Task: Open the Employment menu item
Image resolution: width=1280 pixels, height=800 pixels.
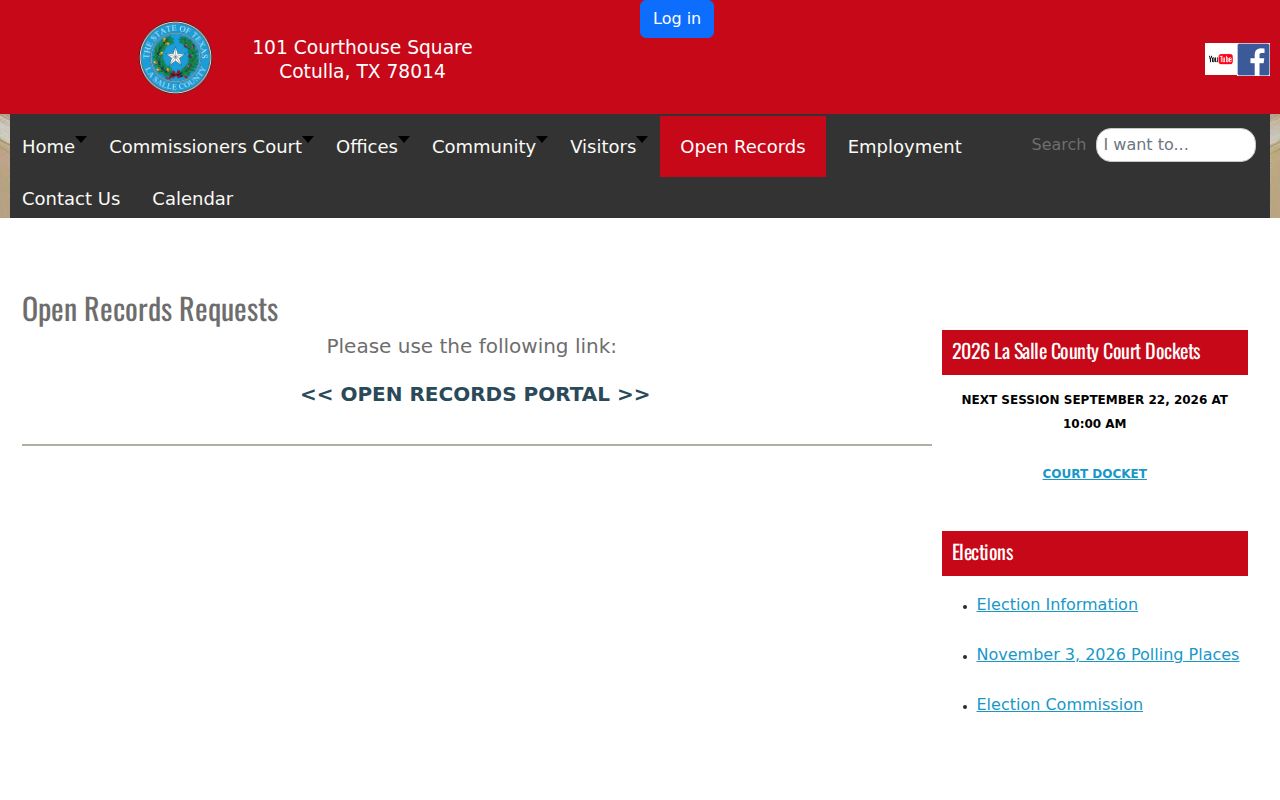Action: (x=905, y=147)
